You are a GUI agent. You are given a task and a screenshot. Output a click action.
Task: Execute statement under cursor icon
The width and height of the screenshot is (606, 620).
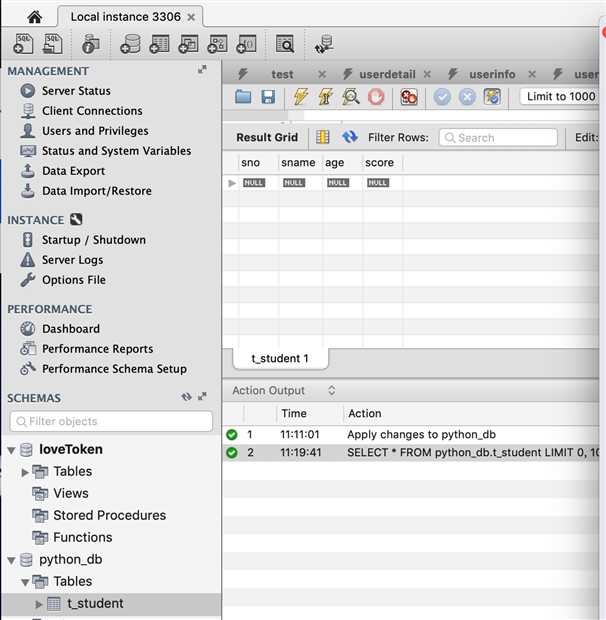325,96
